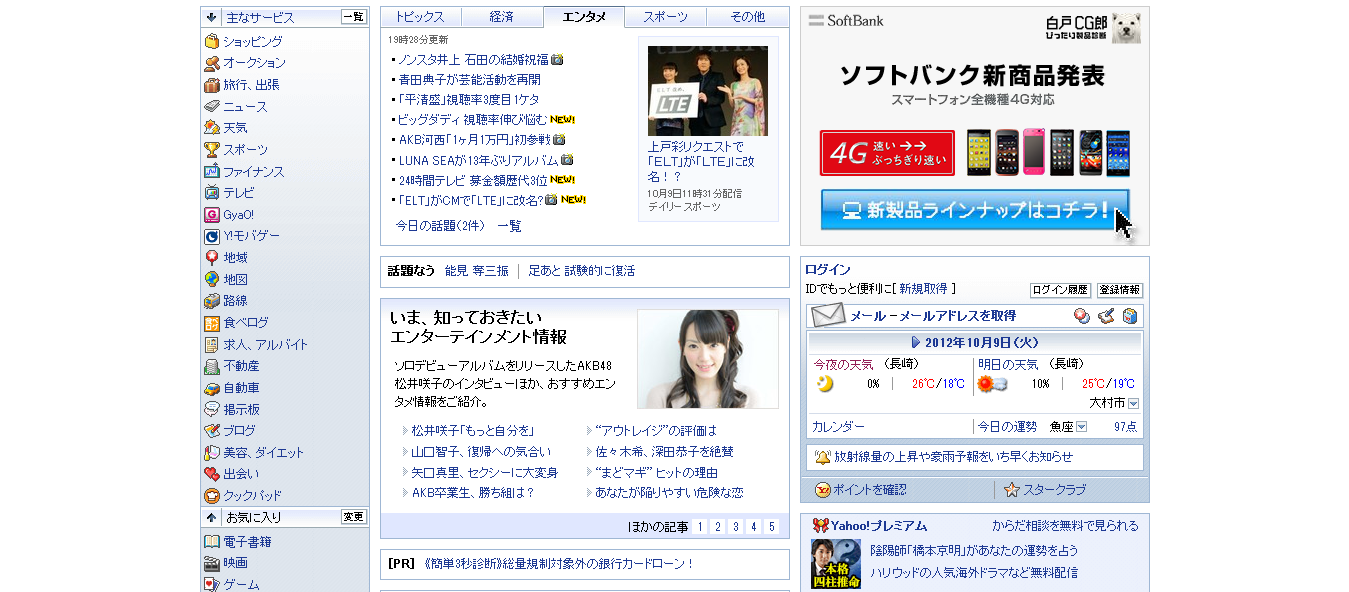The height and width of the screenshot is (592, 1349).
Task: Click the ログイン link
Action: pyautogui.click(x=827, y=270)
